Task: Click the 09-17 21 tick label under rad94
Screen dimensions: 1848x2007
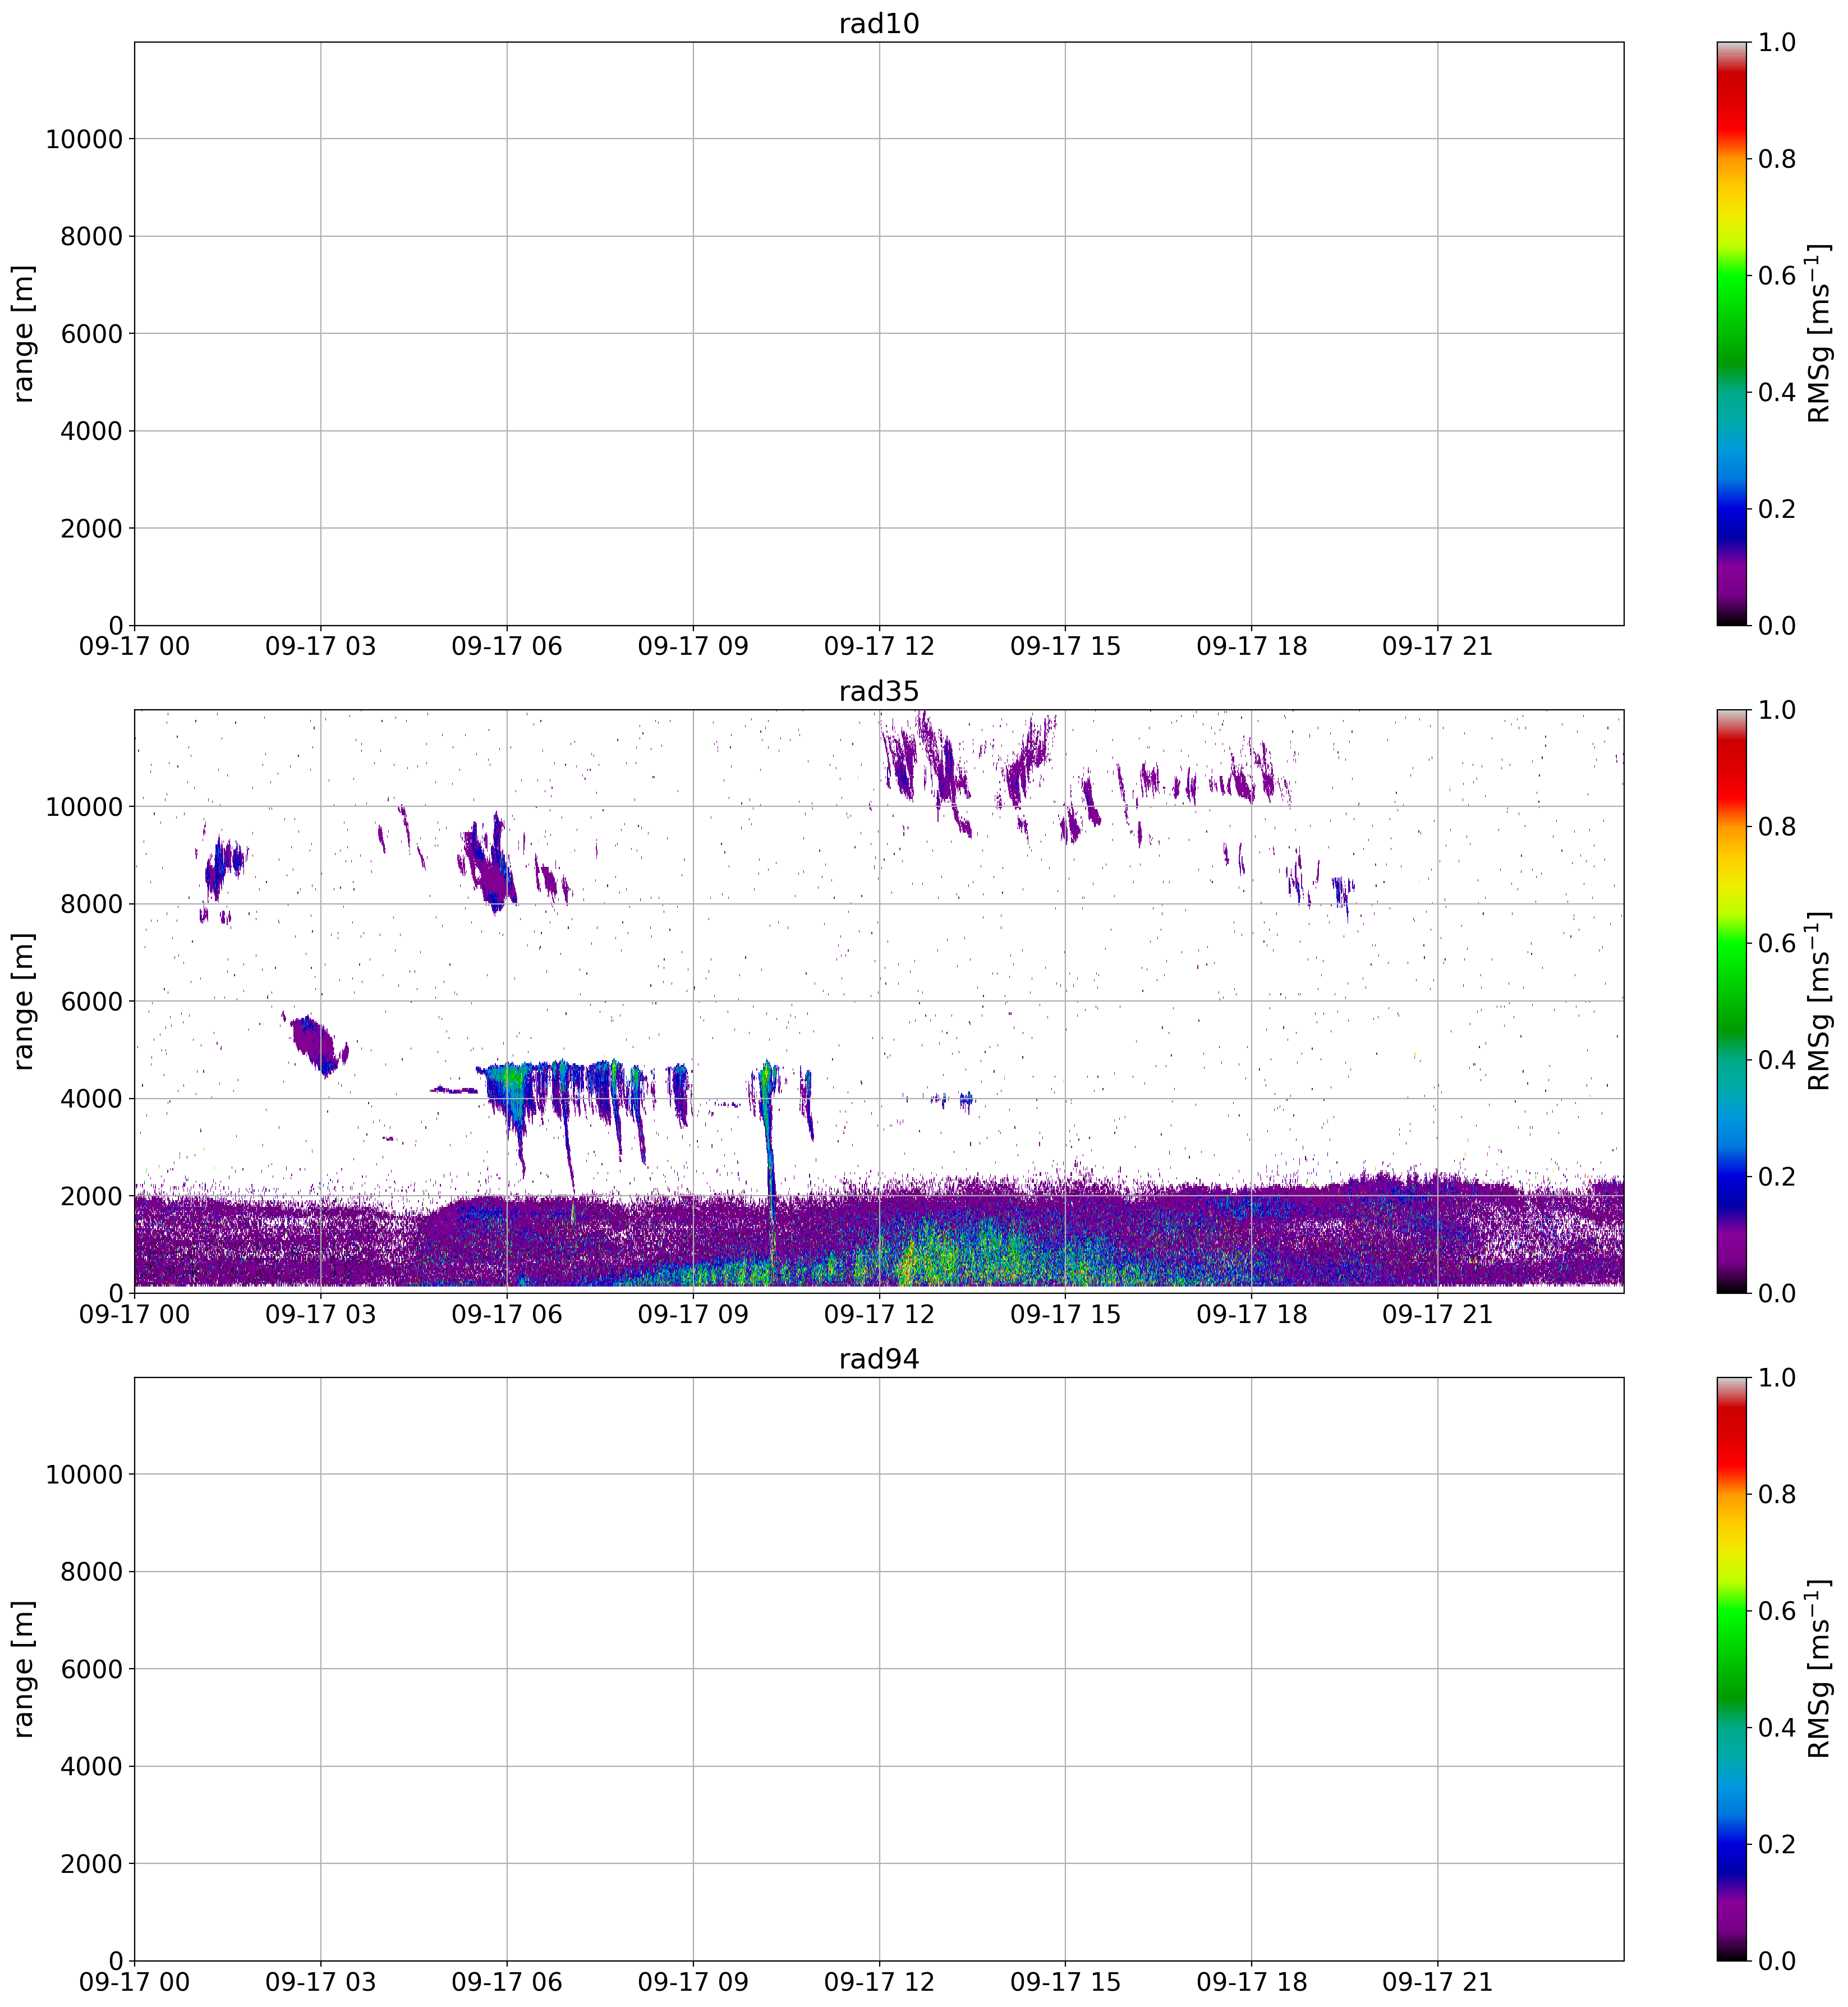Action: click(1437, 1983)
